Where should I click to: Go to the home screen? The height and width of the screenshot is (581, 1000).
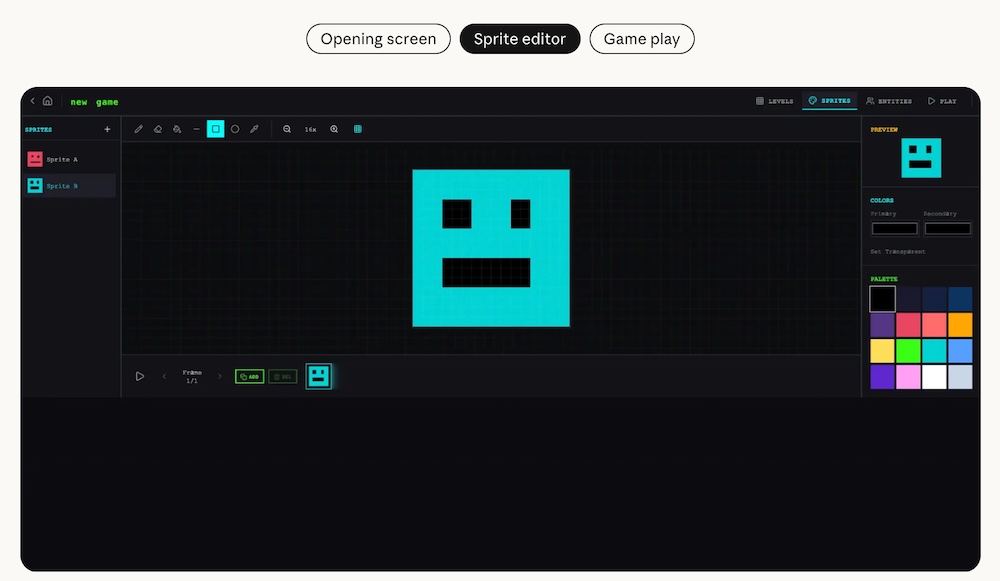click(x=47, y=101)
